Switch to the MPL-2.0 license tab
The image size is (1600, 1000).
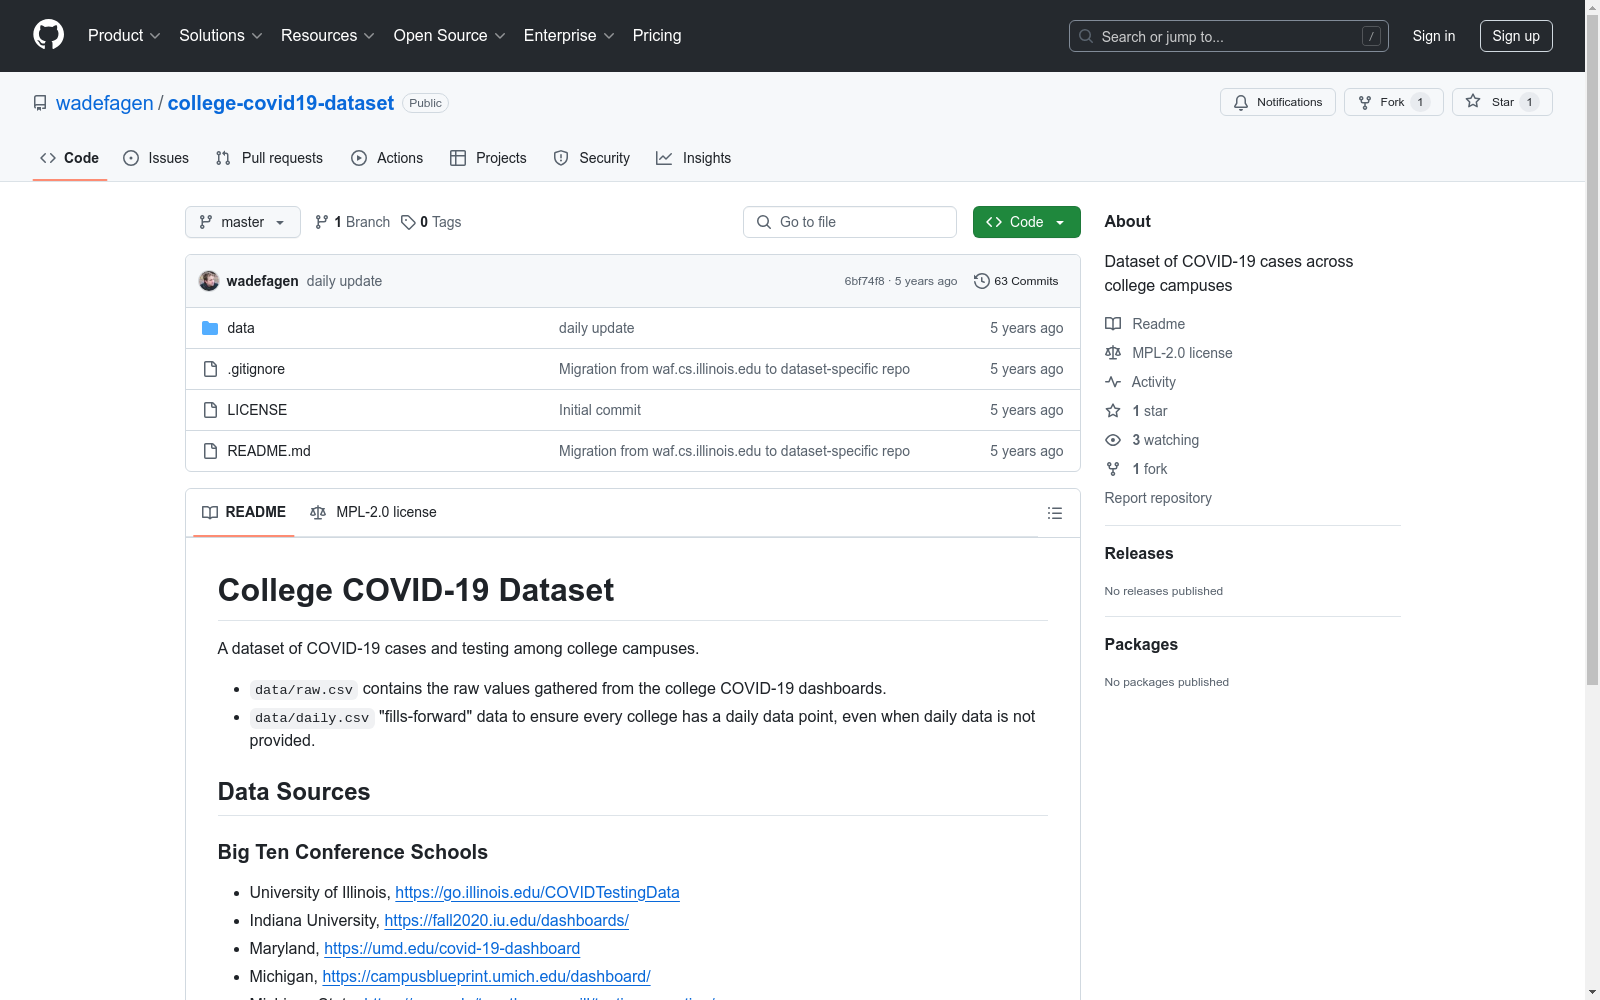point(374,512)
